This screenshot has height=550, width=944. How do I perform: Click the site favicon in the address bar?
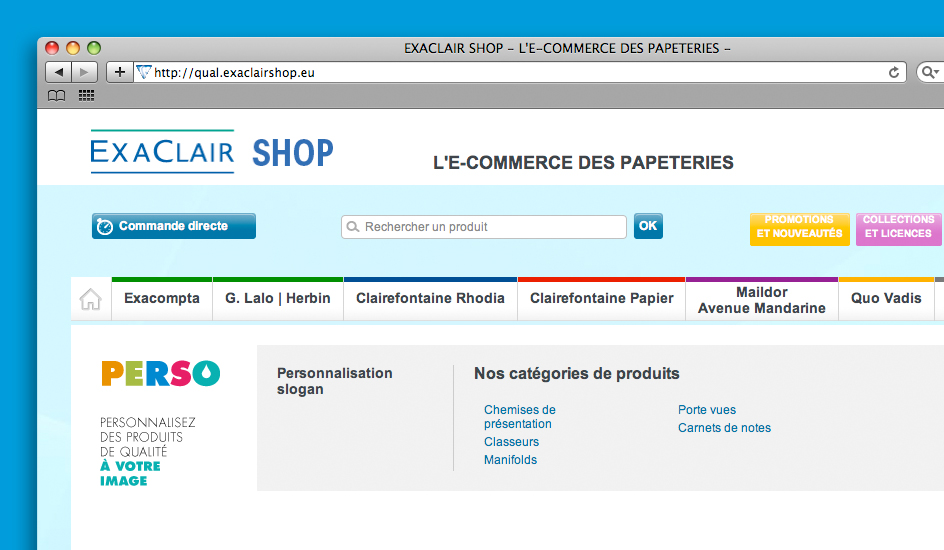(144, 72)
